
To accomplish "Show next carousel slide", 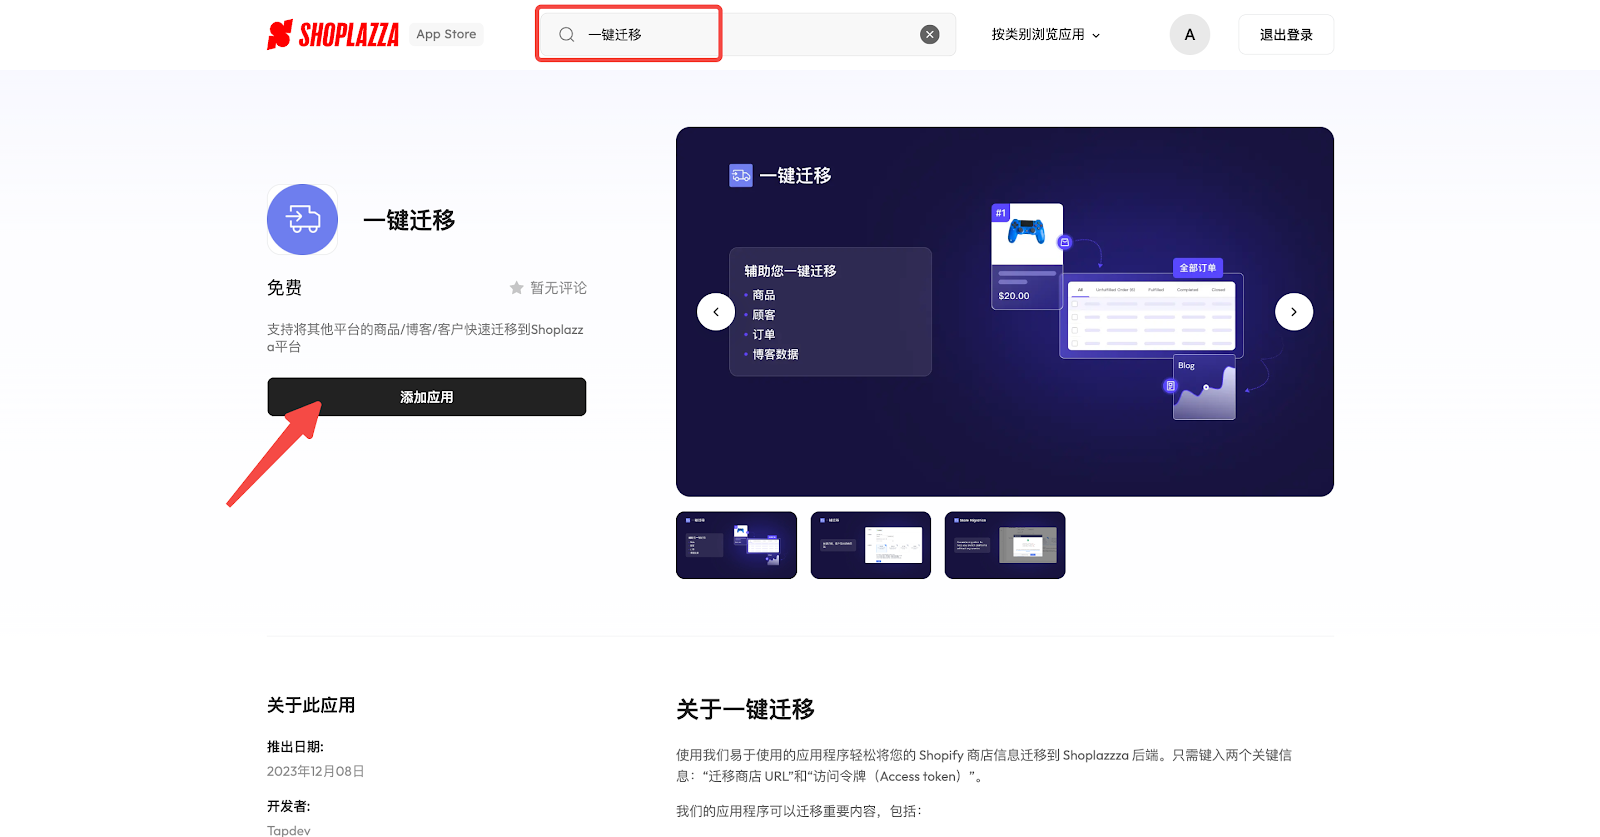I will click(1294, 312).
